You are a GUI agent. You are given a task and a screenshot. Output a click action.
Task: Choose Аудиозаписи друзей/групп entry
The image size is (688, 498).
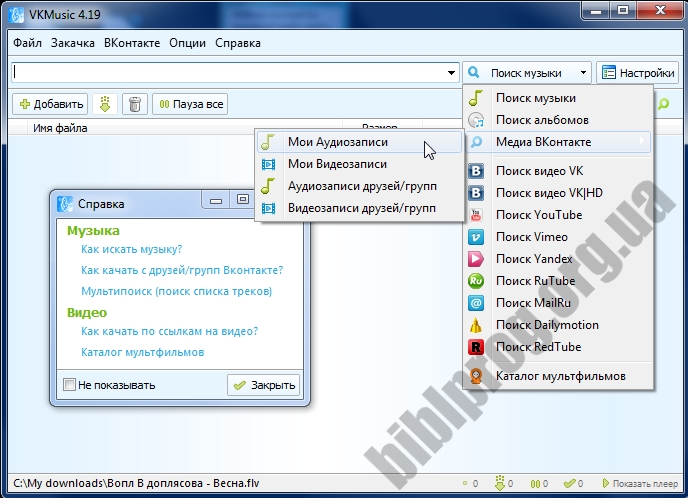pyautogui.click(x=359, y=186)
